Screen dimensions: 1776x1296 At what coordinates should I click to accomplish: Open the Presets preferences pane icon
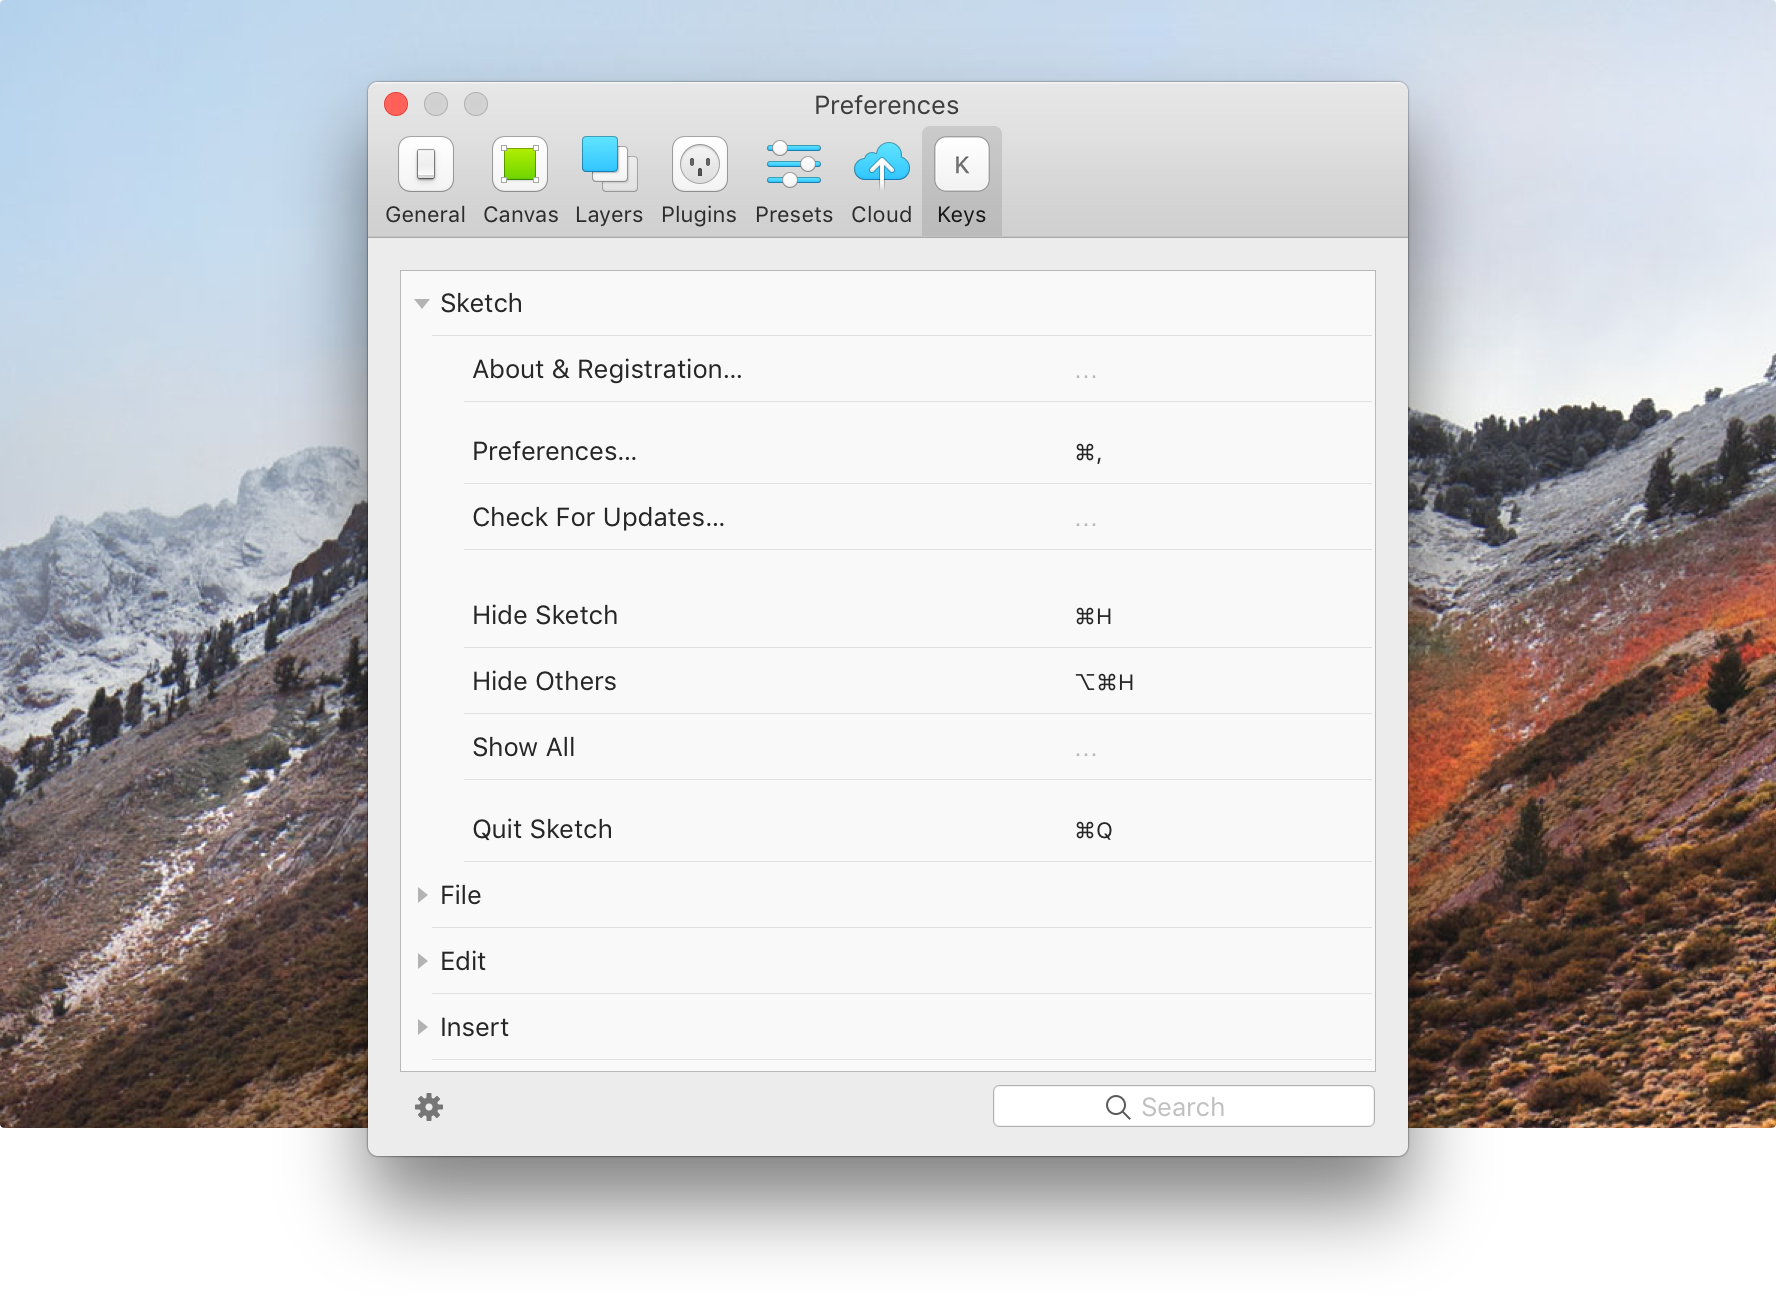tap(794, 164)
